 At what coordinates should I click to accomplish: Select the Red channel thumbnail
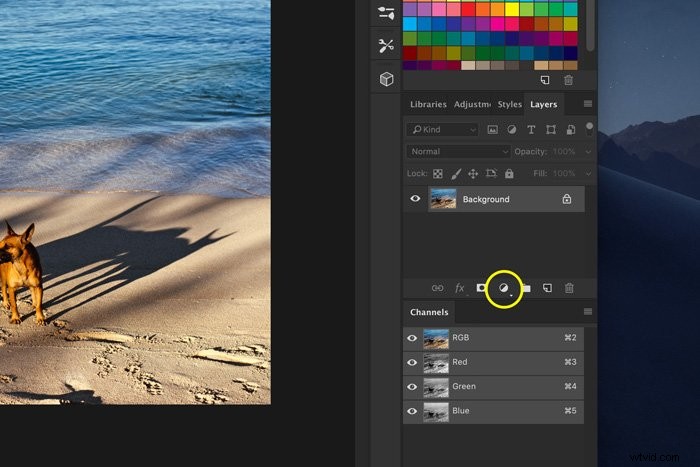pos(436,363)
